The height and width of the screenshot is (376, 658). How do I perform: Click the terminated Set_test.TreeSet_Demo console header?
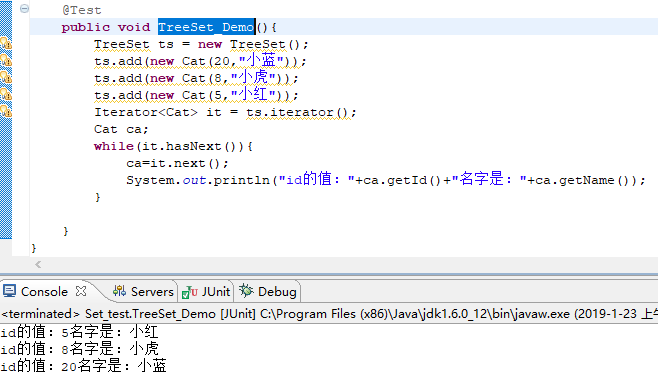(329, 314)
